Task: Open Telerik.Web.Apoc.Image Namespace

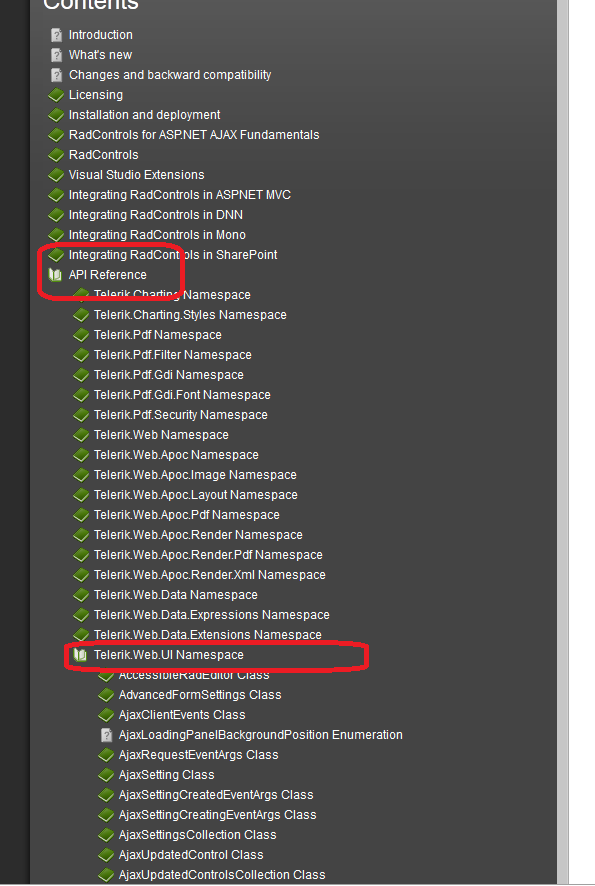Action: [x=195, y=475]
